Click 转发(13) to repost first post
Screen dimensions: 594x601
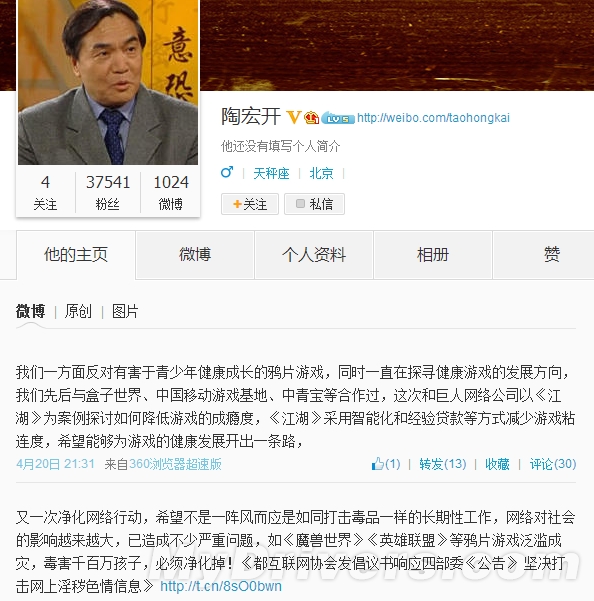tap(443, 464)
